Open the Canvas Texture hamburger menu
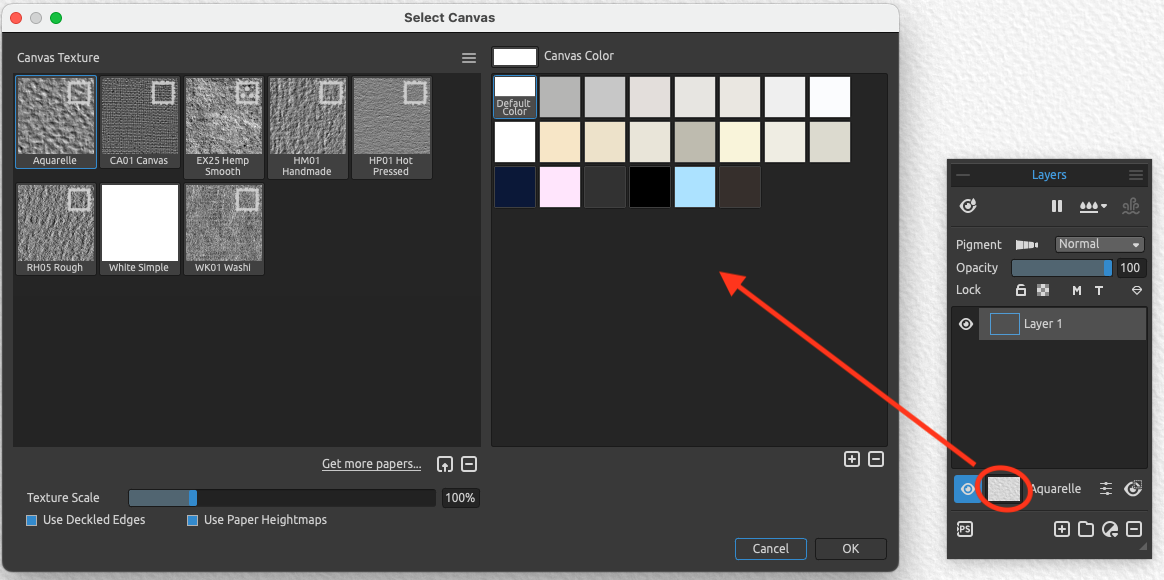The image size is (1164, 580). (468, 58)
